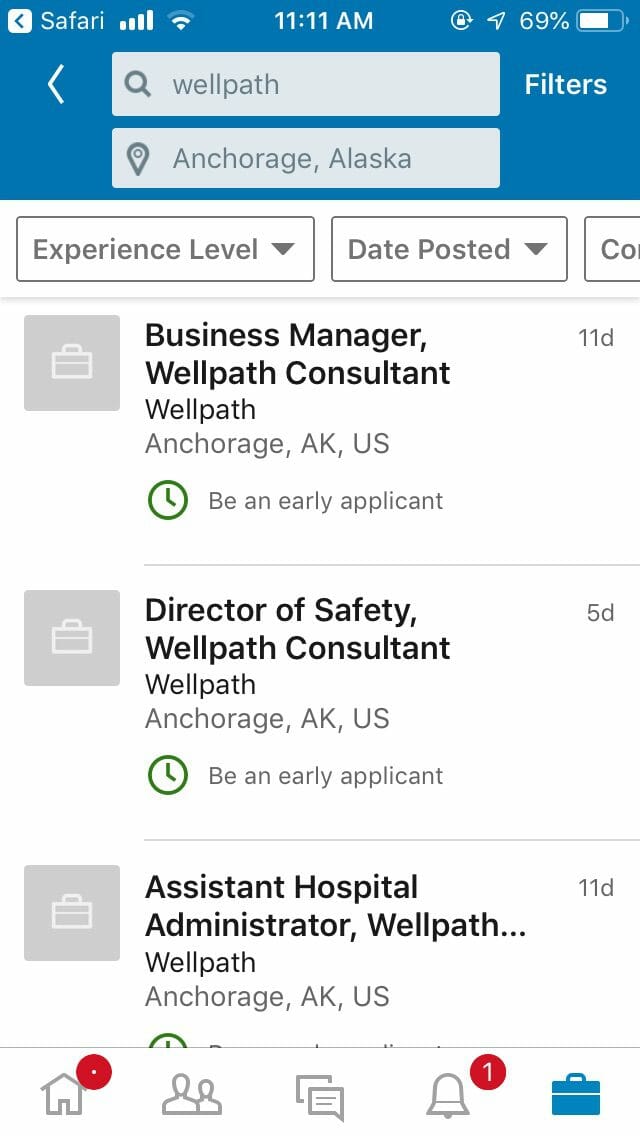This screenshot has height=1136, width=640.
Task: Tap the search magnifier icon
Action: (138, 84)
